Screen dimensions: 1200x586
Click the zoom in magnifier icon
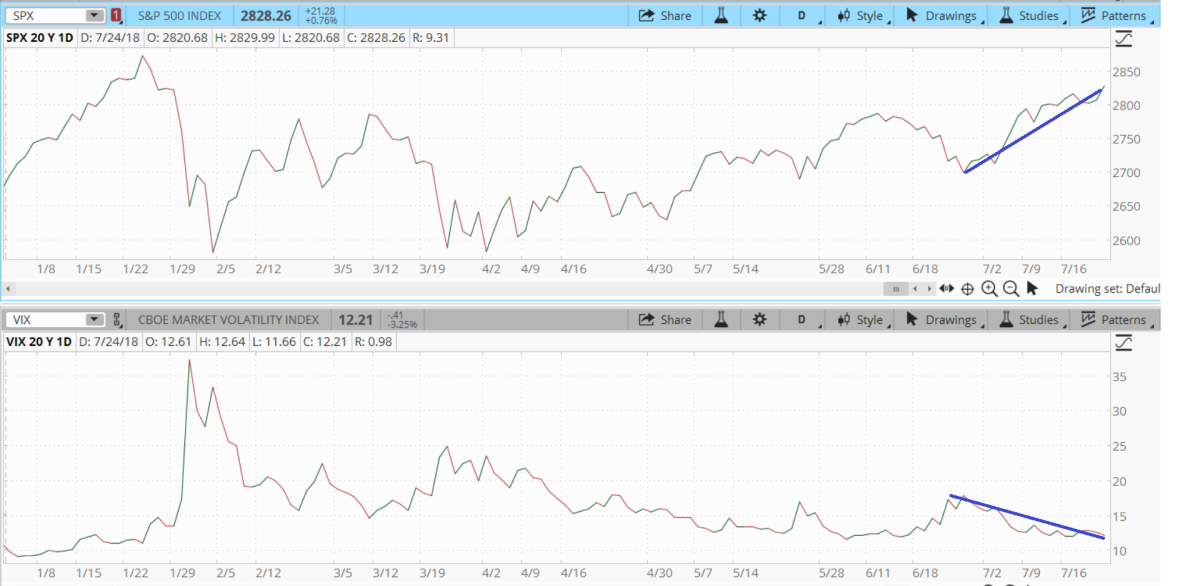pos(989,289)
